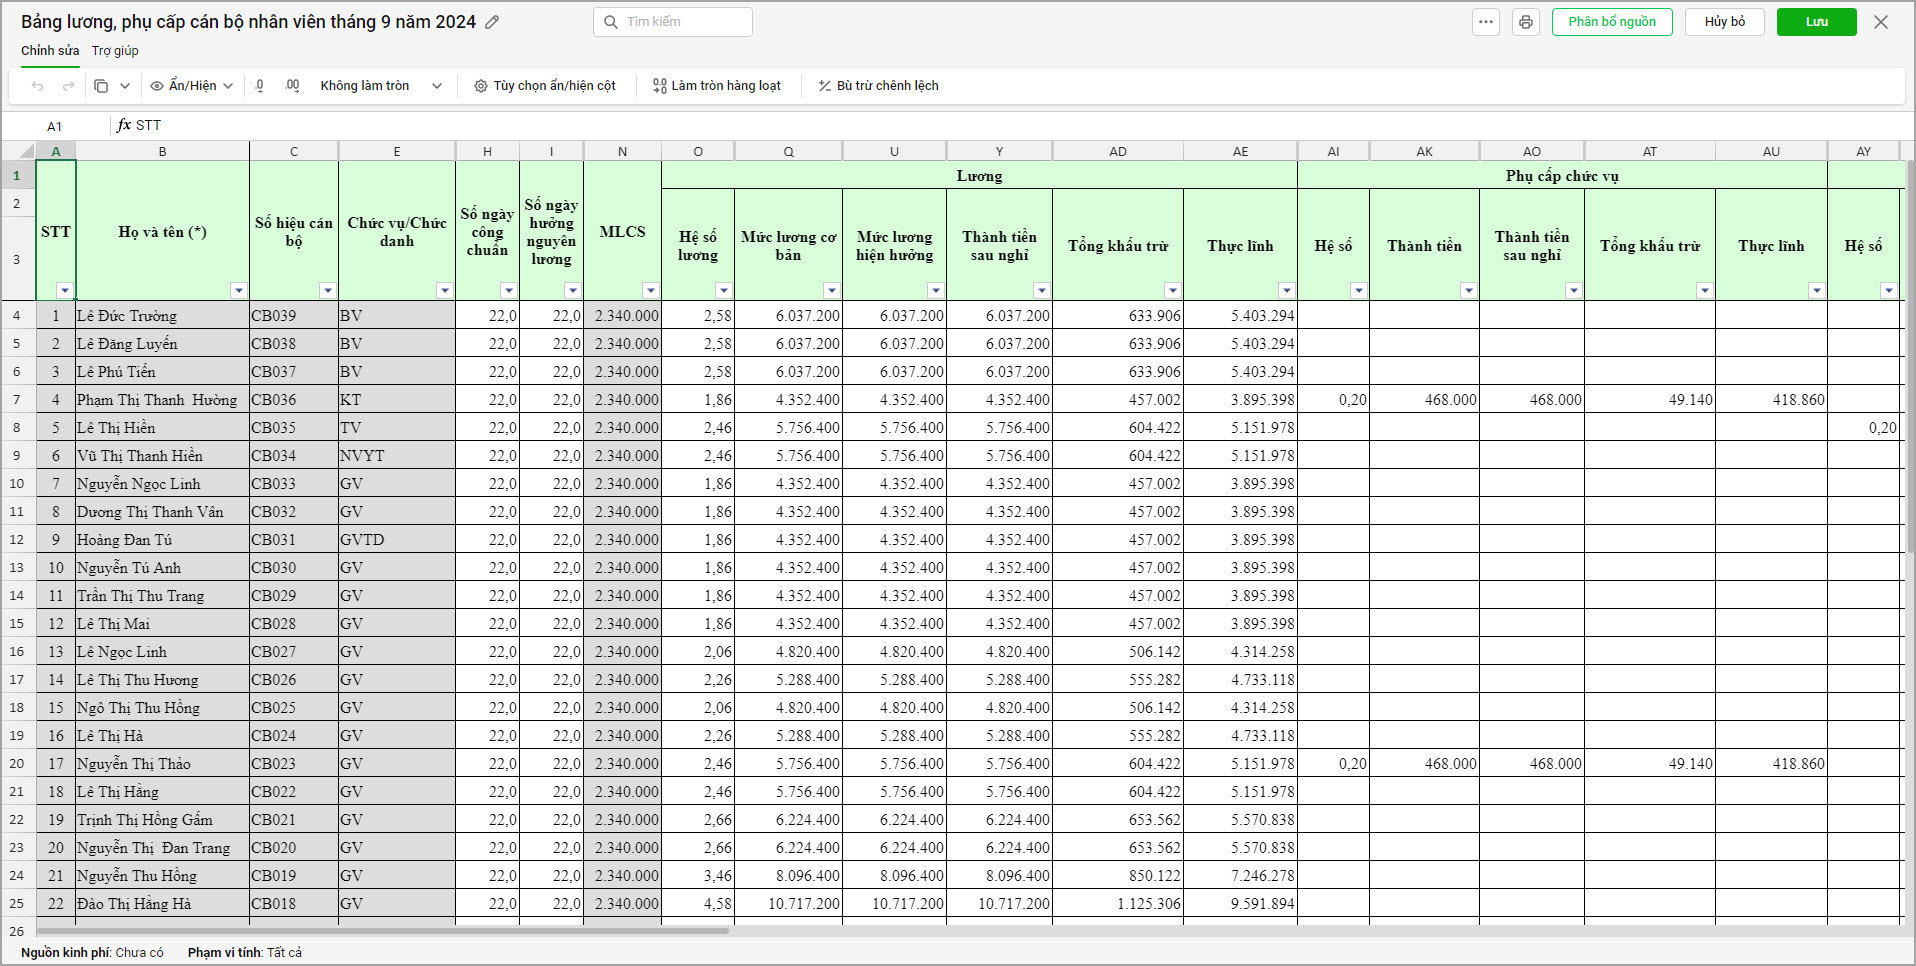1916x966 pixels.
Task: Open filter dropdown on 'Họ và tên' column
Action: click(x=238, y=290)
